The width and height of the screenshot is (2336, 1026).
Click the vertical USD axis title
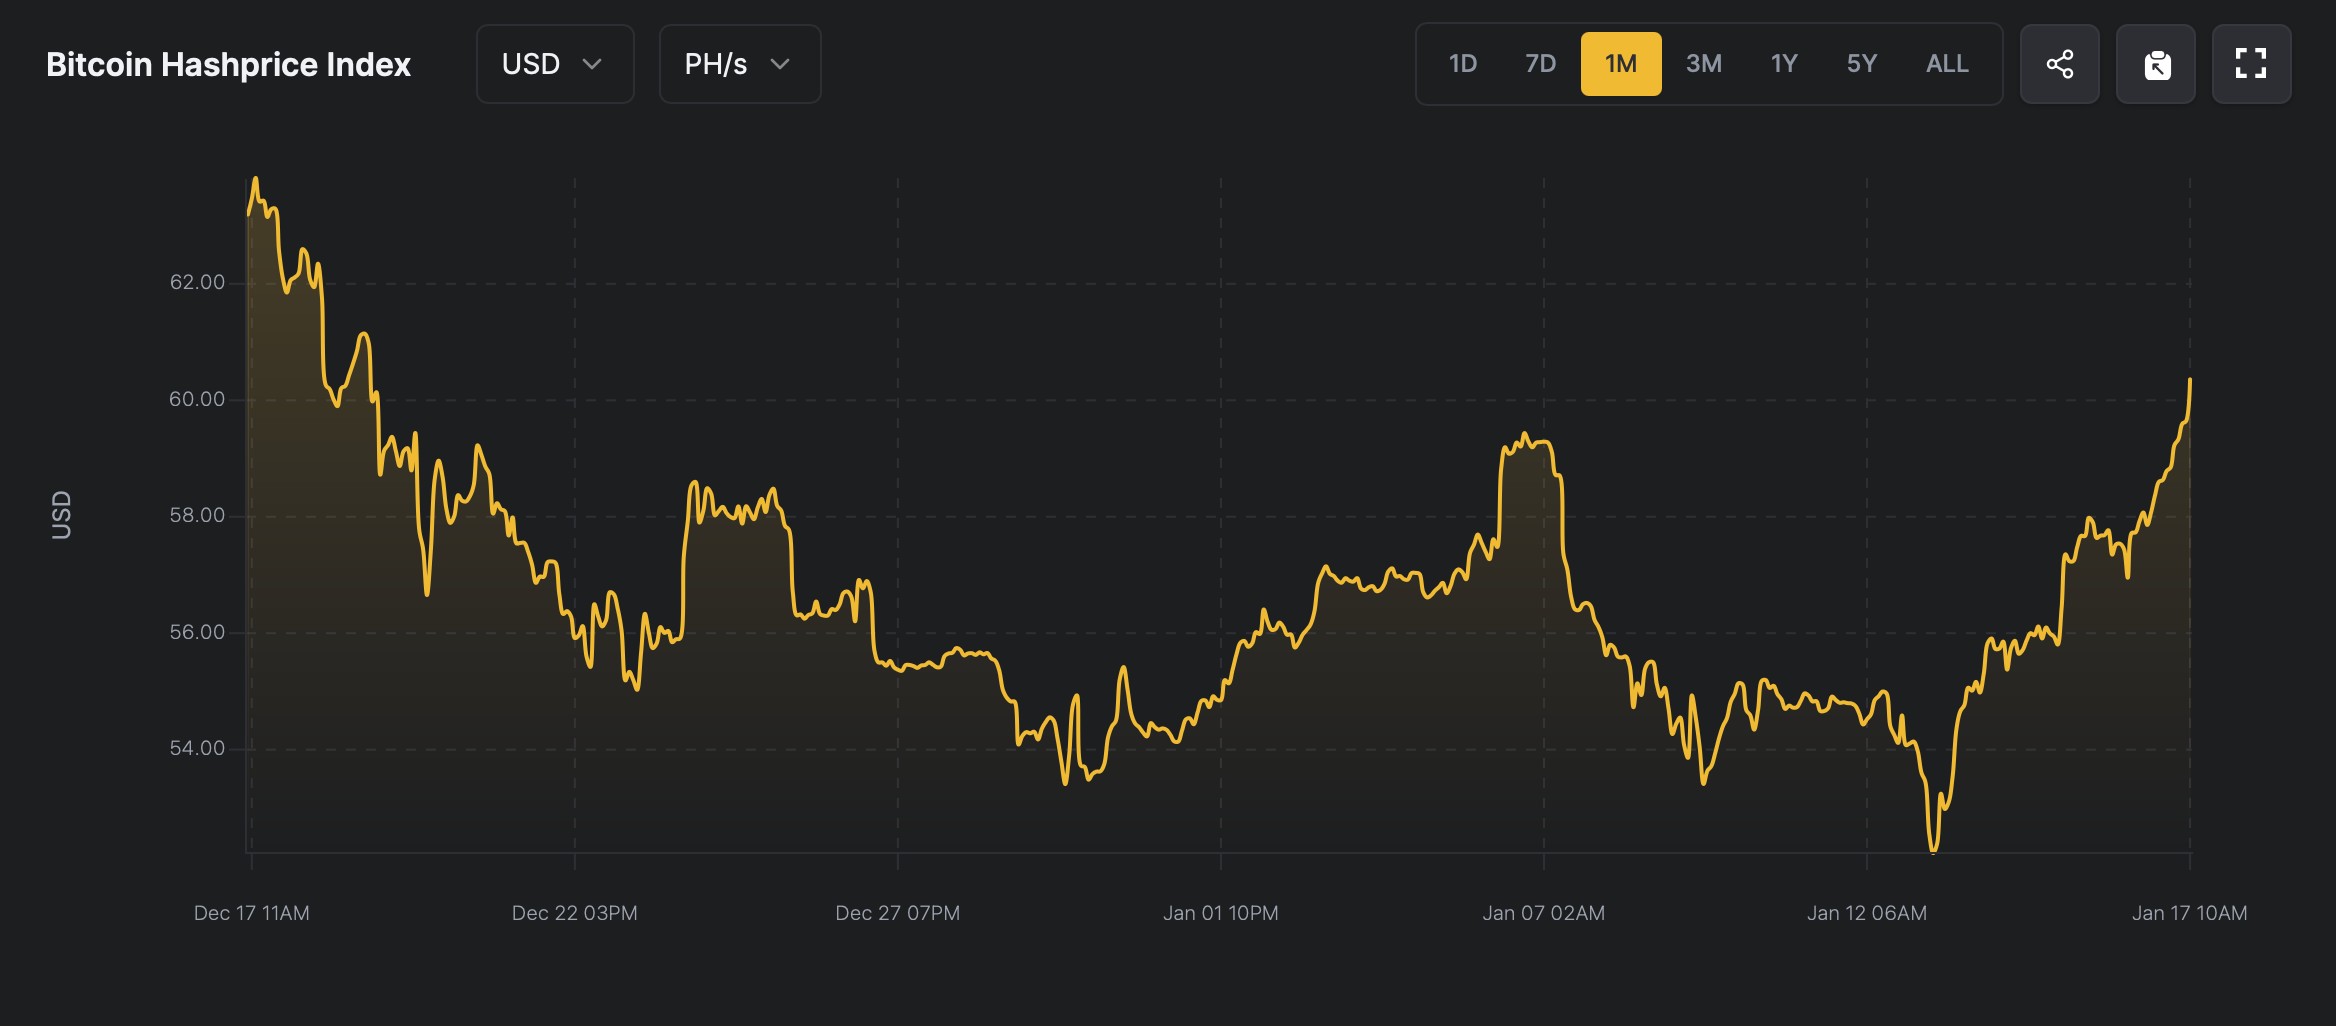tap(61, 515)
